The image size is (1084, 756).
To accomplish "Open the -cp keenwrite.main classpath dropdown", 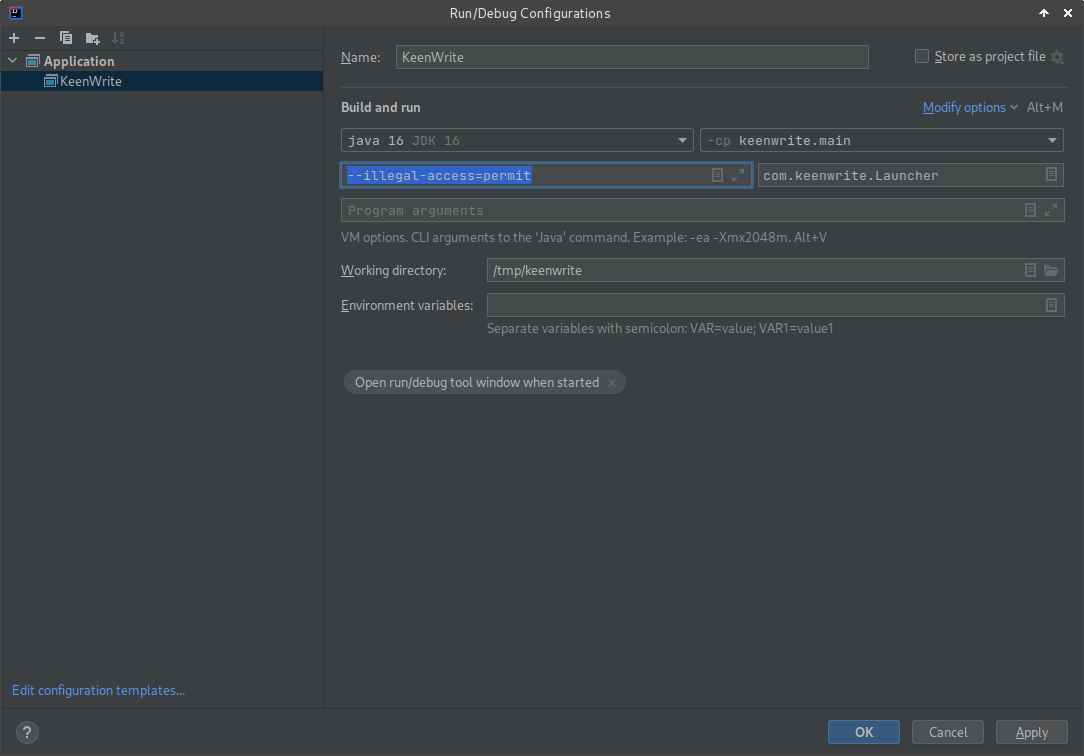I will (x=881, y=141).
